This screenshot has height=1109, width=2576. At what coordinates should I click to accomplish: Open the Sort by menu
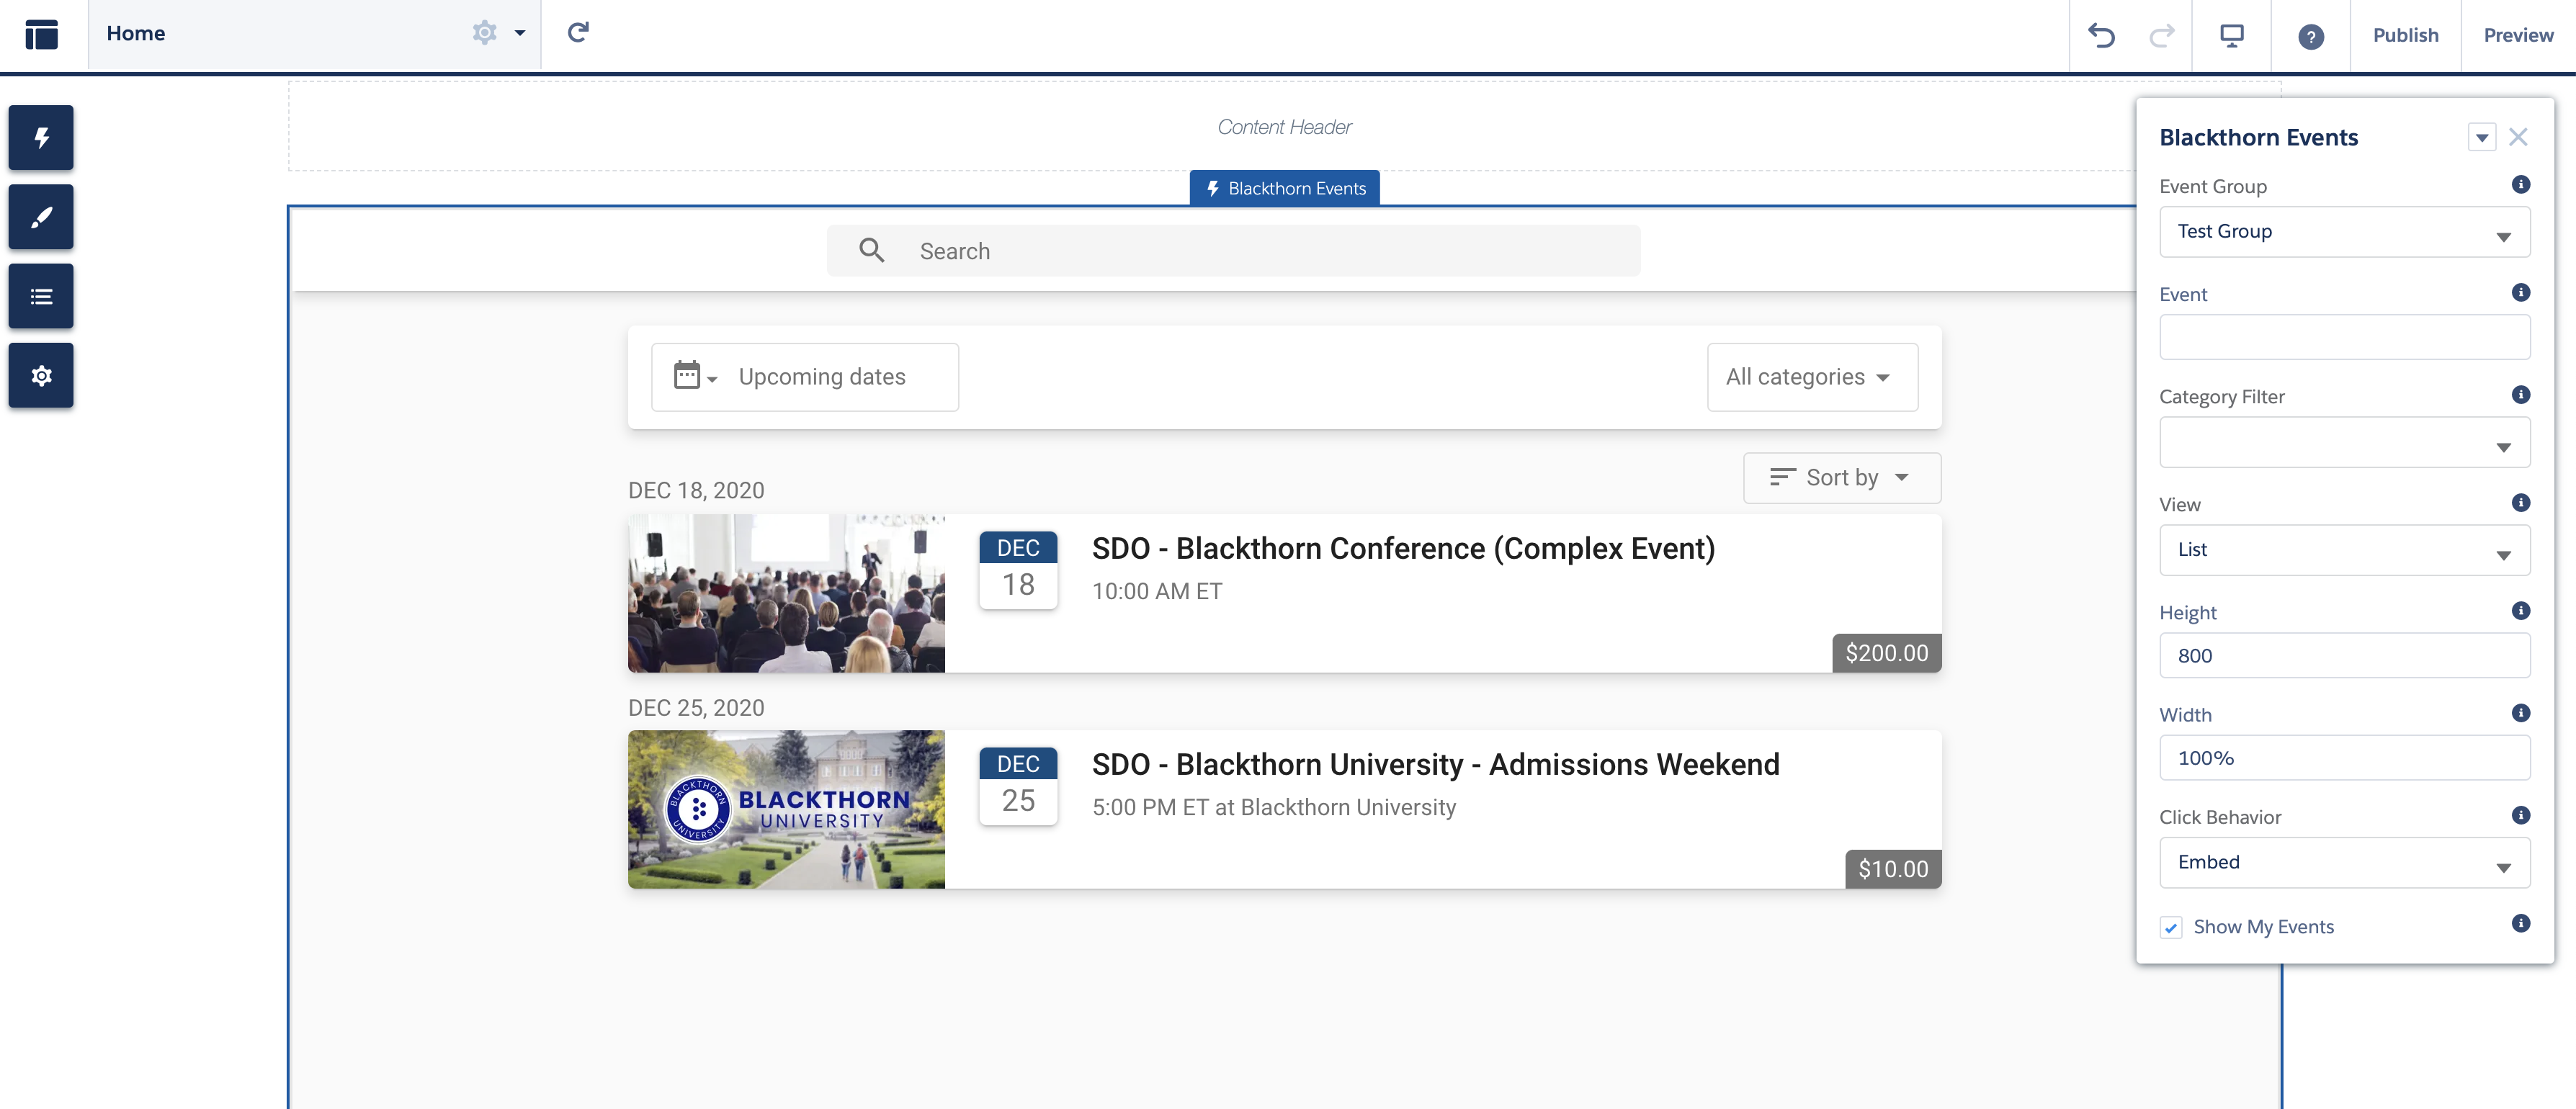(x=1842, y=478)
